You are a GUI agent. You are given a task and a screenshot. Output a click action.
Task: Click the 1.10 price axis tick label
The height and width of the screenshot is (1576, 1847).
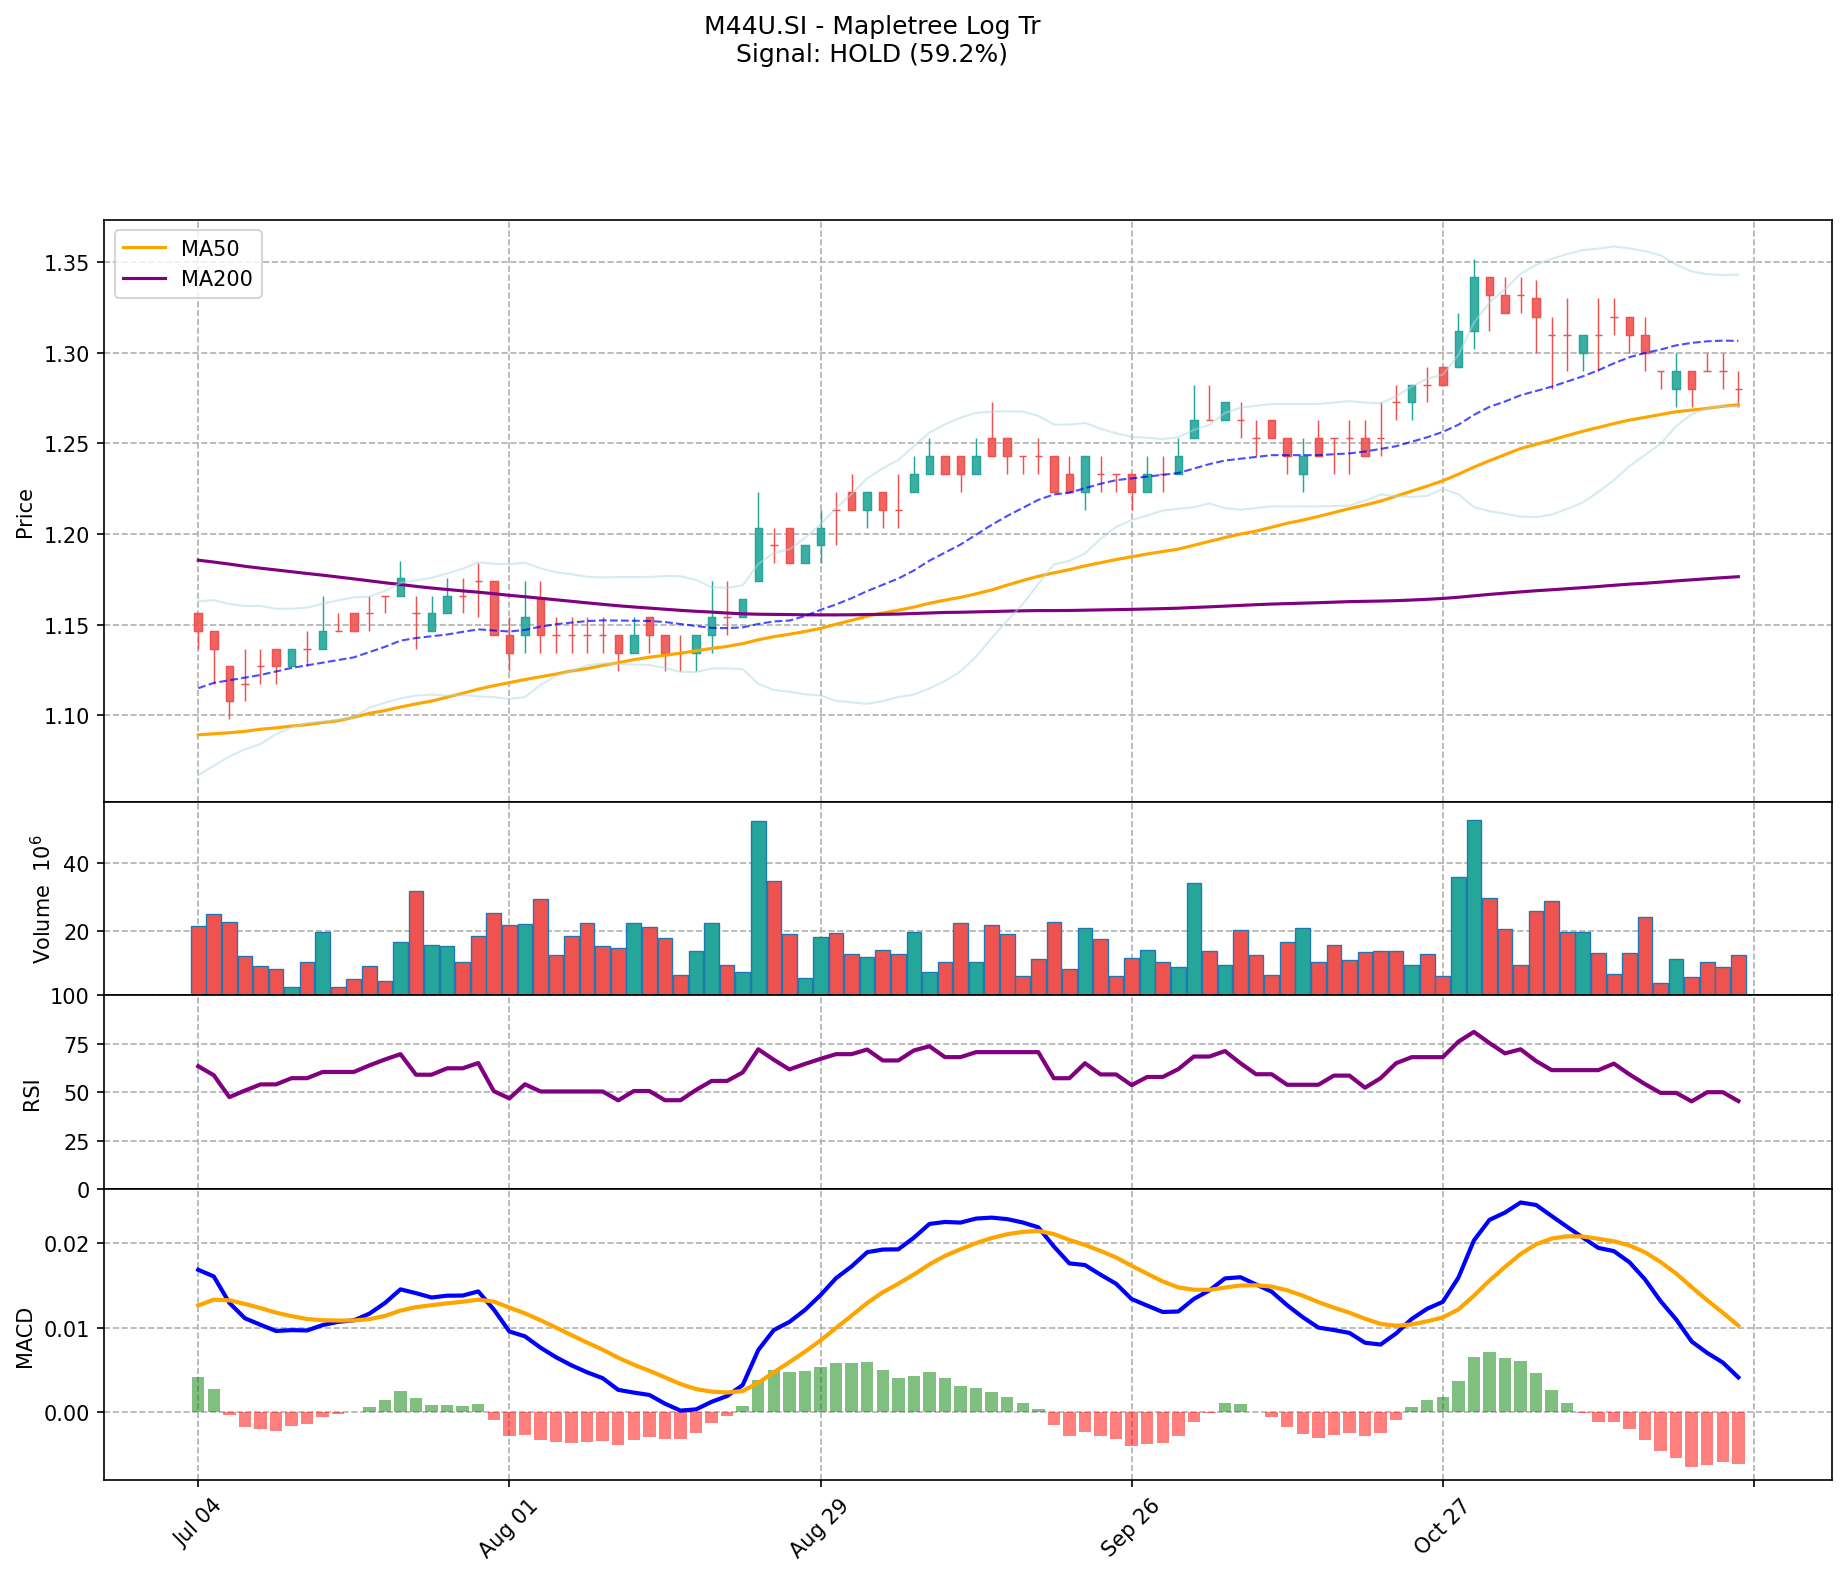(x=65, y=716)
